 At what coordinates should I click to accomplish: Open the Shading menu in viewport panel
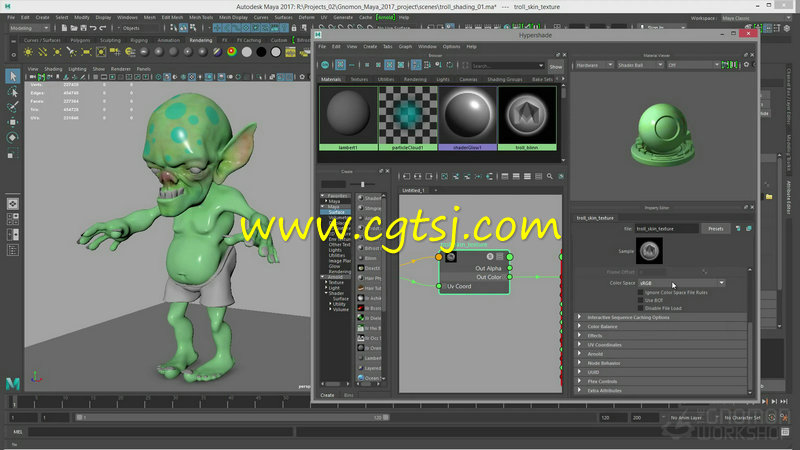[53, 69]
